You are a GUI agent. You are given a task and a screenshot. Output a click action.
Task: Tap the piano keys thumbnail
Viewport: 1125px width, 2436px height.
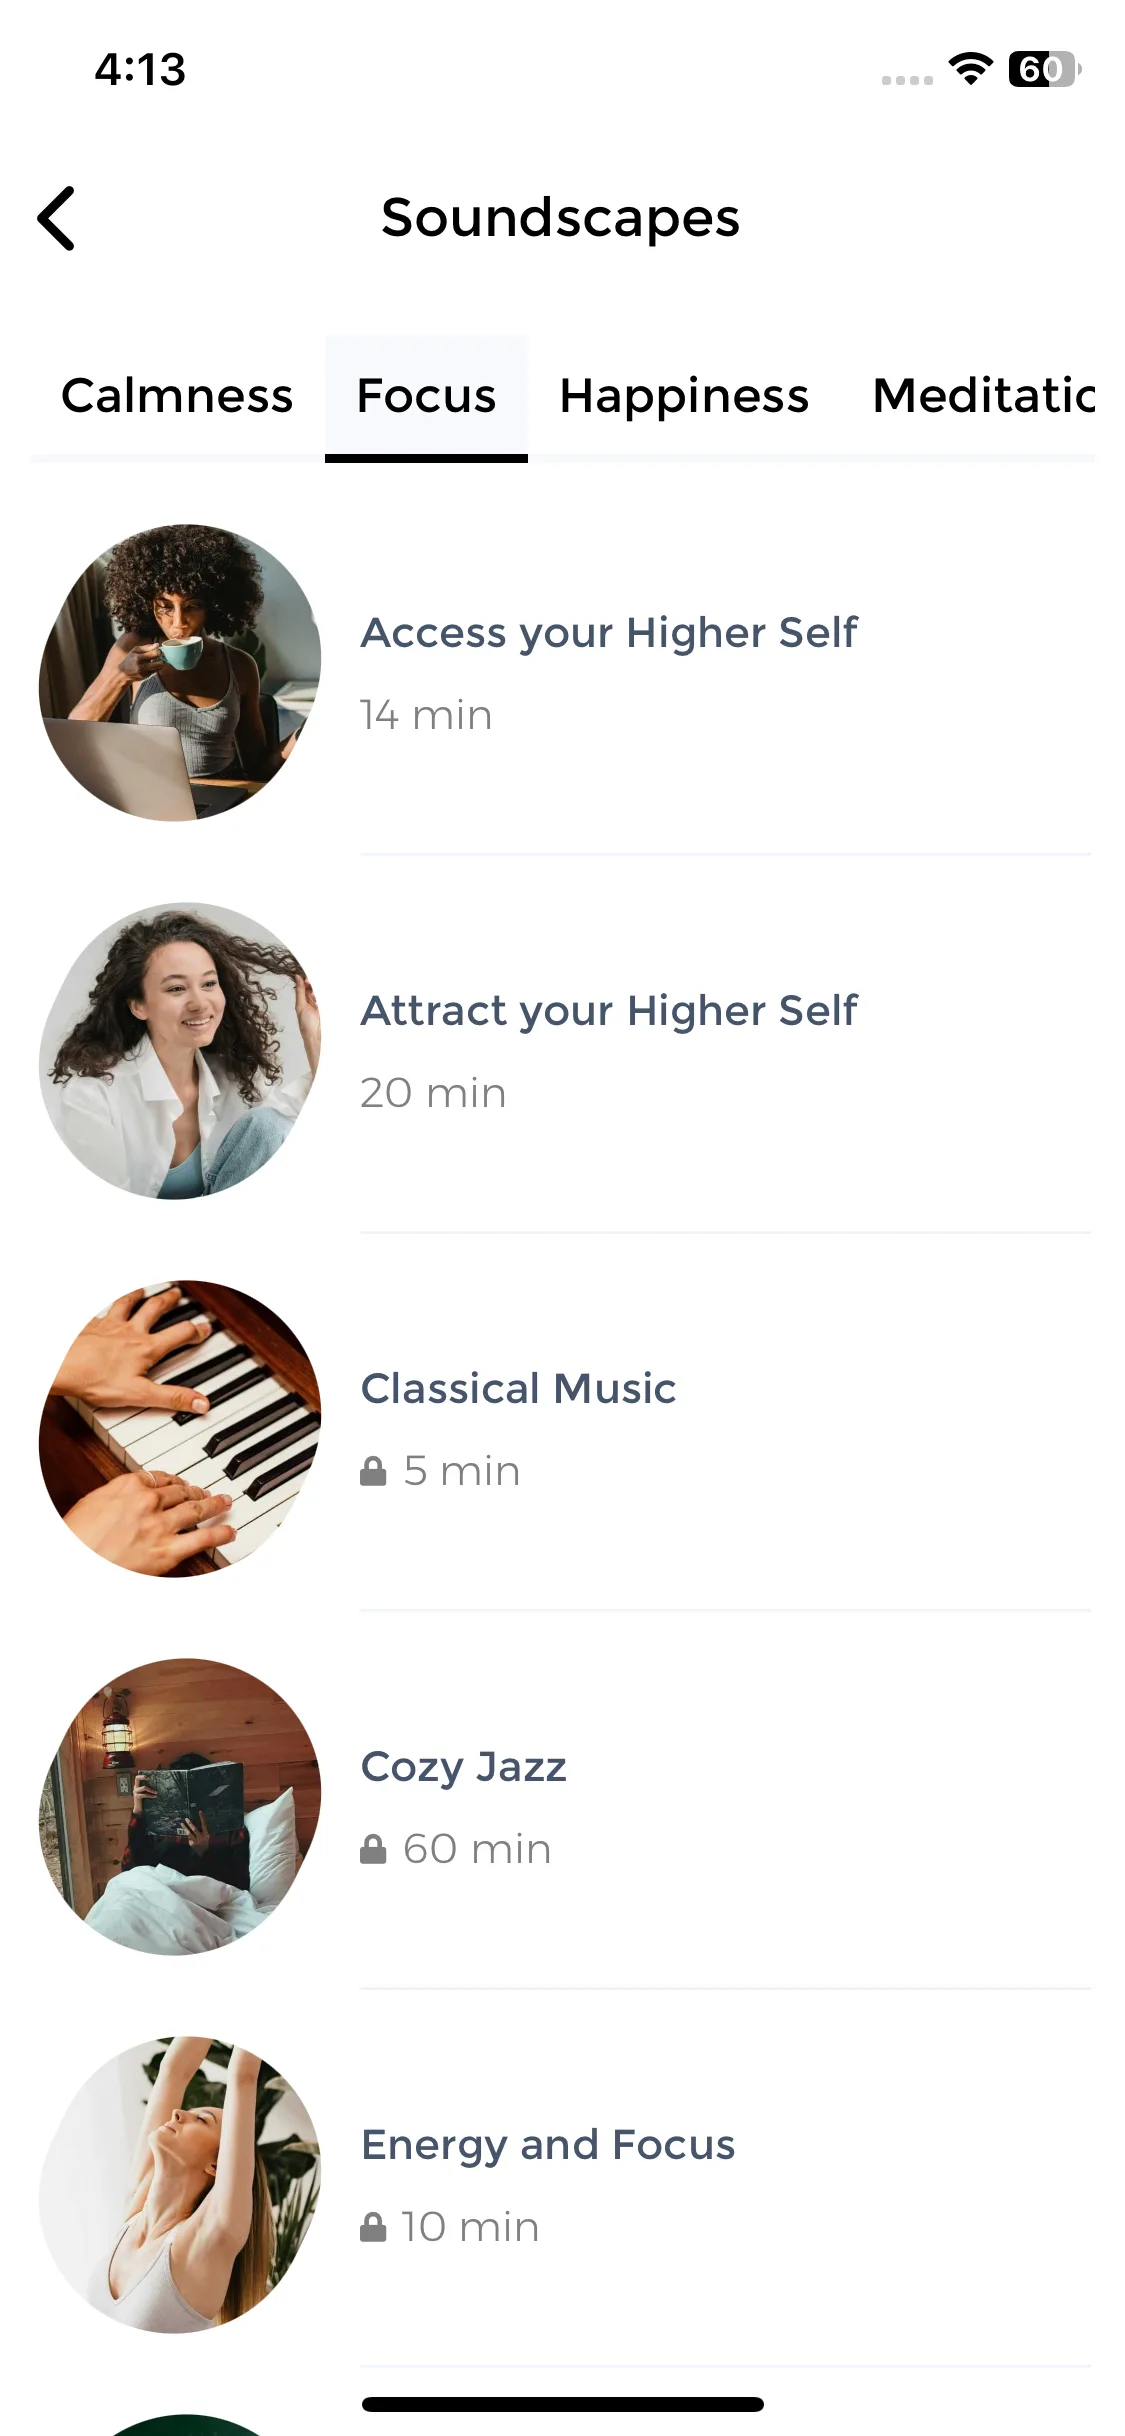180,1429
